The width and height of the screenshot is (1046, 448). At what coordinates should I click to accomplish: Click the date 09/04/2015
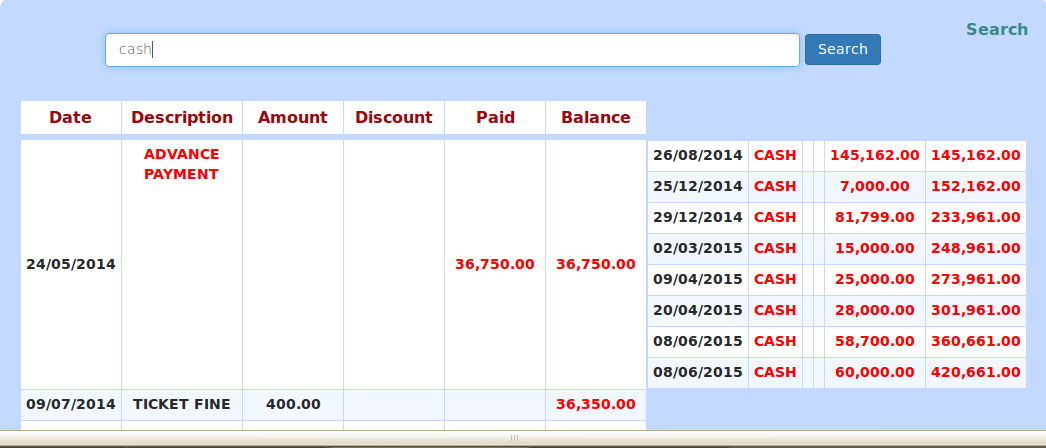point(698,279)
